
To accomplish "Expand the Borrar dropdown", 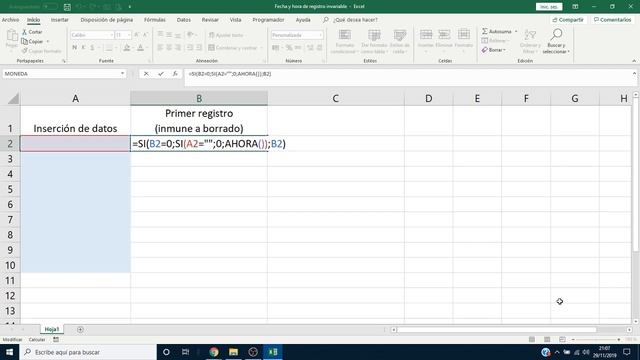I will 504,50.
